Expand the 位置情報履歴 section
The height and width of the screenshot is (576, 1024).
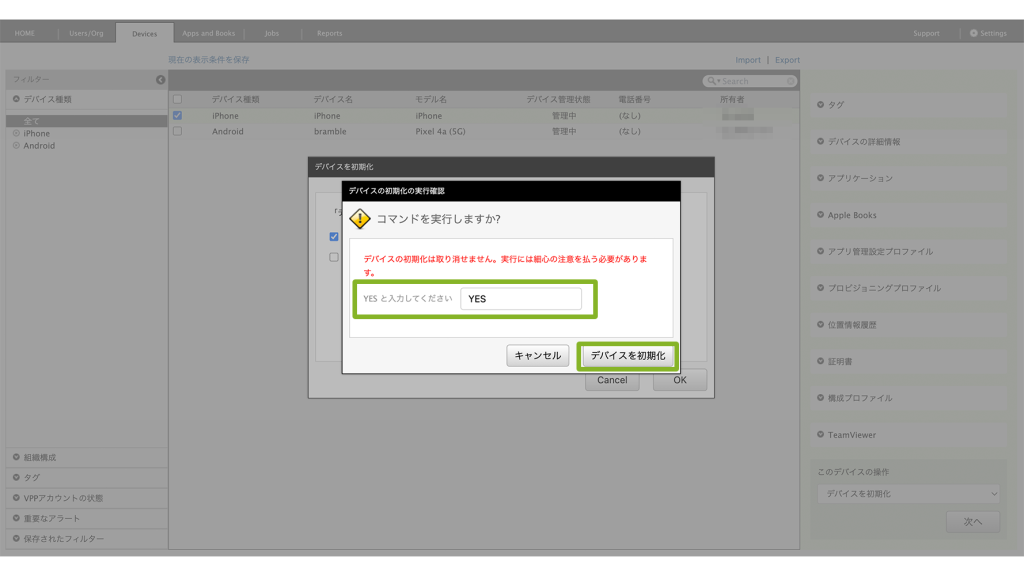[852, 325]
